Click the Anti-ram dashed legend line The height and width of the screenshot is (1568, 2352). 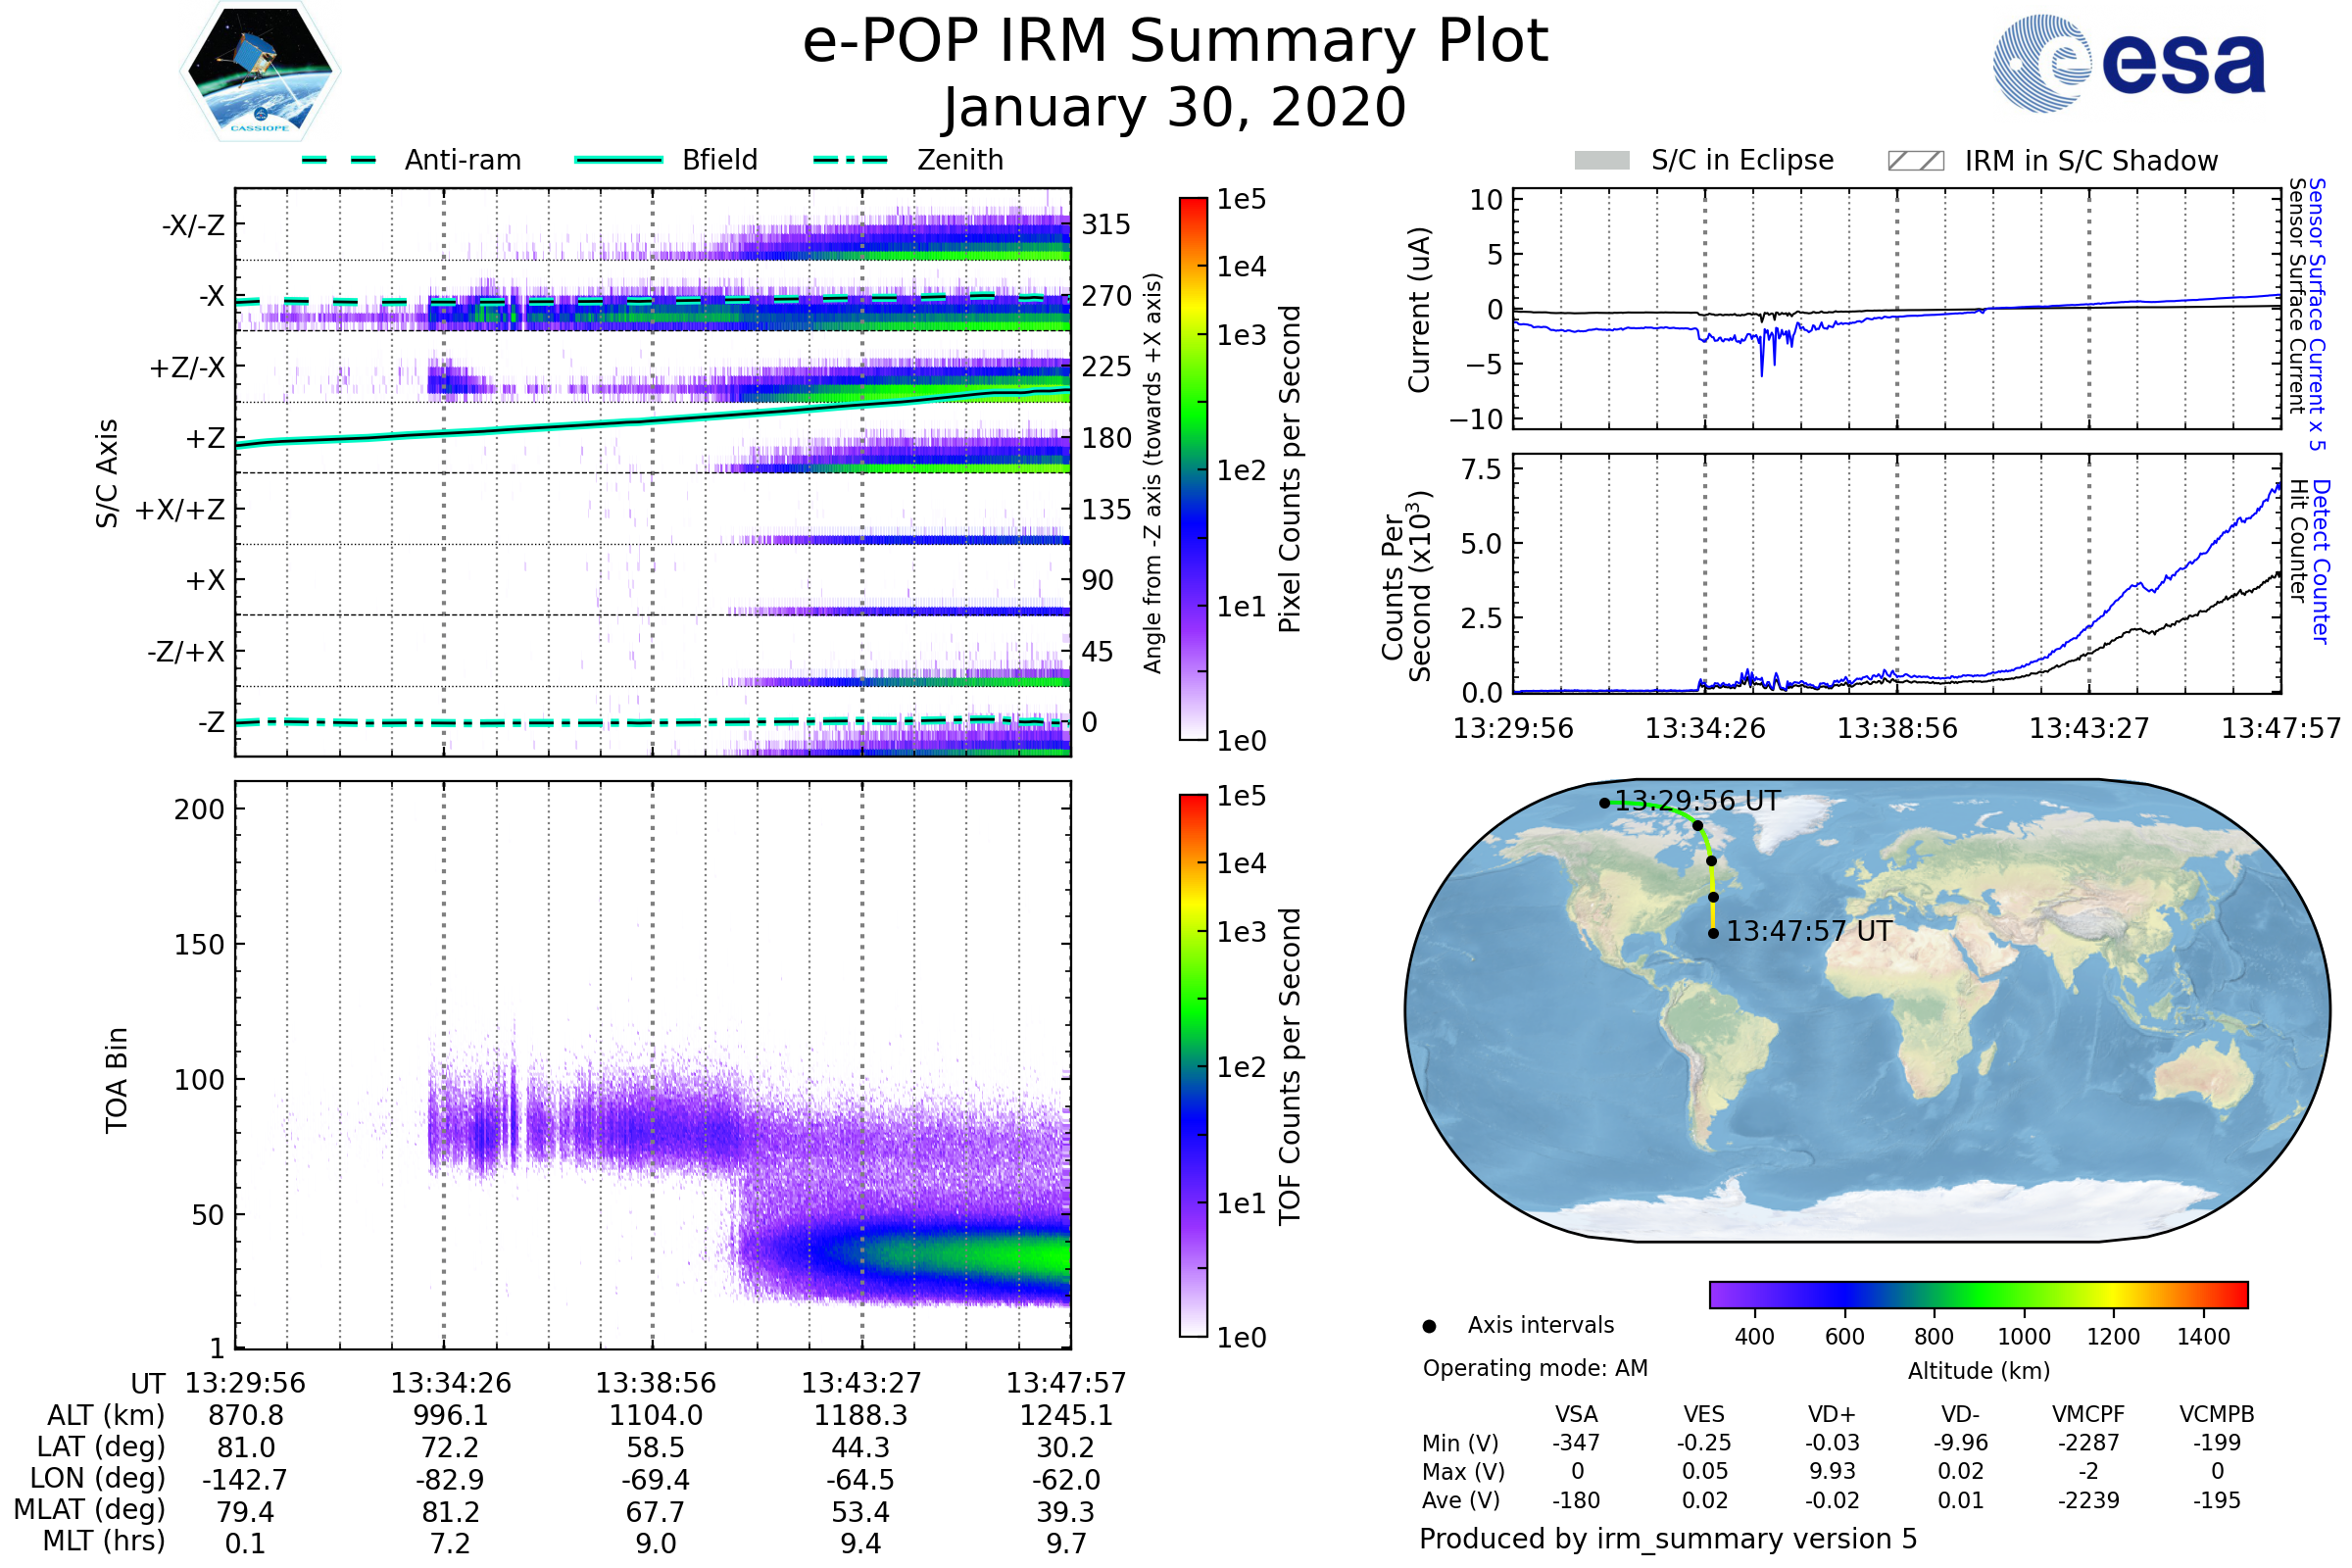click(339, 160)
